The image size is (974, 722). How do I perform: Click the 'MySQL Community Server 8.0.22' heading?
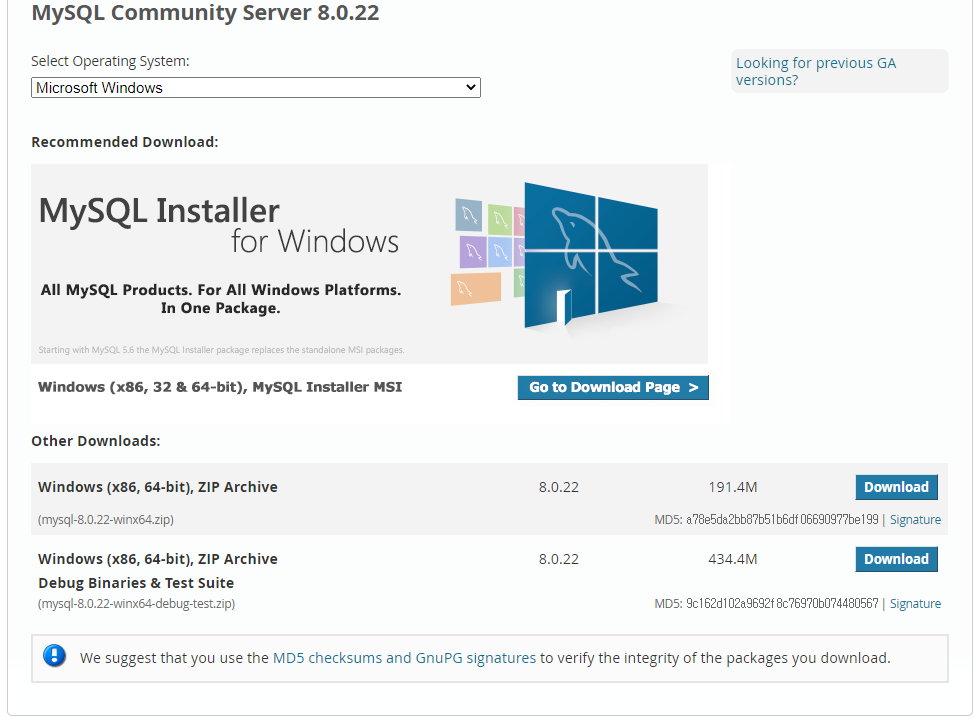click(x=205, y=12)
